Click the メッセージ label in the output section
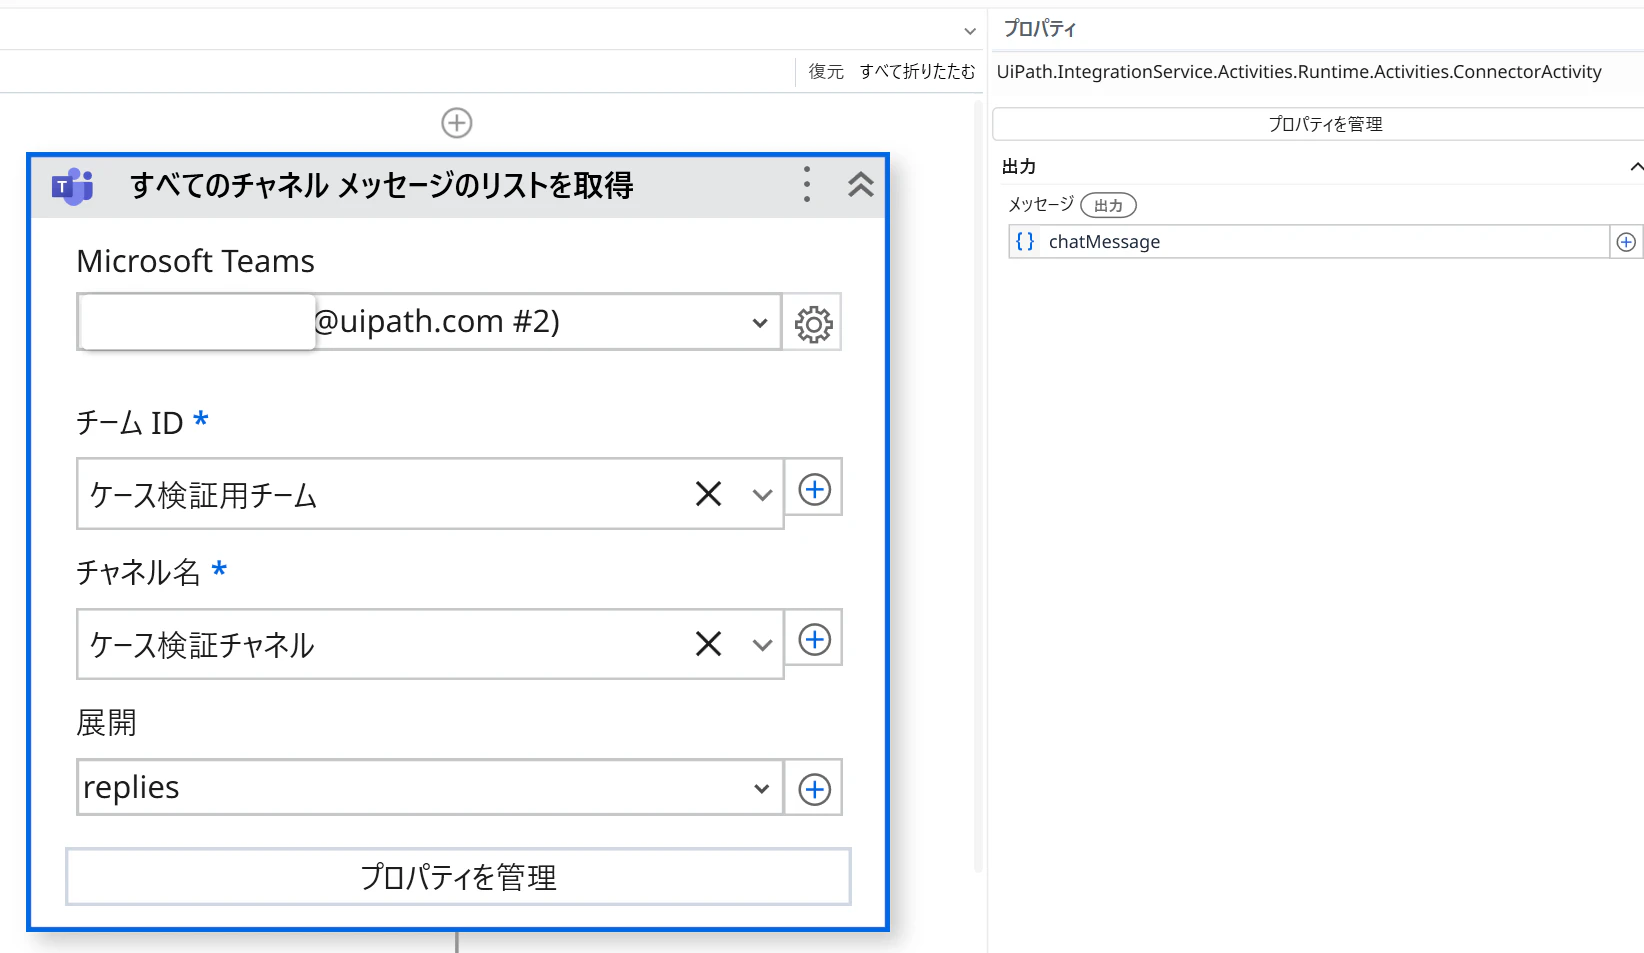This screenshot has width=1644, height=953. coord(1041,205)
